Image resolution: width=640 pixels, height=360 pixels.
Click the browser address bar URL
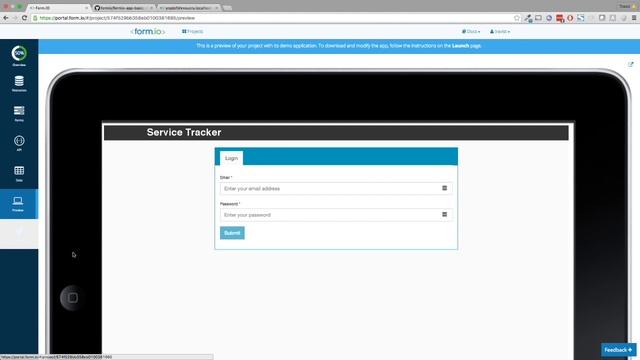[x=117, y=18]
